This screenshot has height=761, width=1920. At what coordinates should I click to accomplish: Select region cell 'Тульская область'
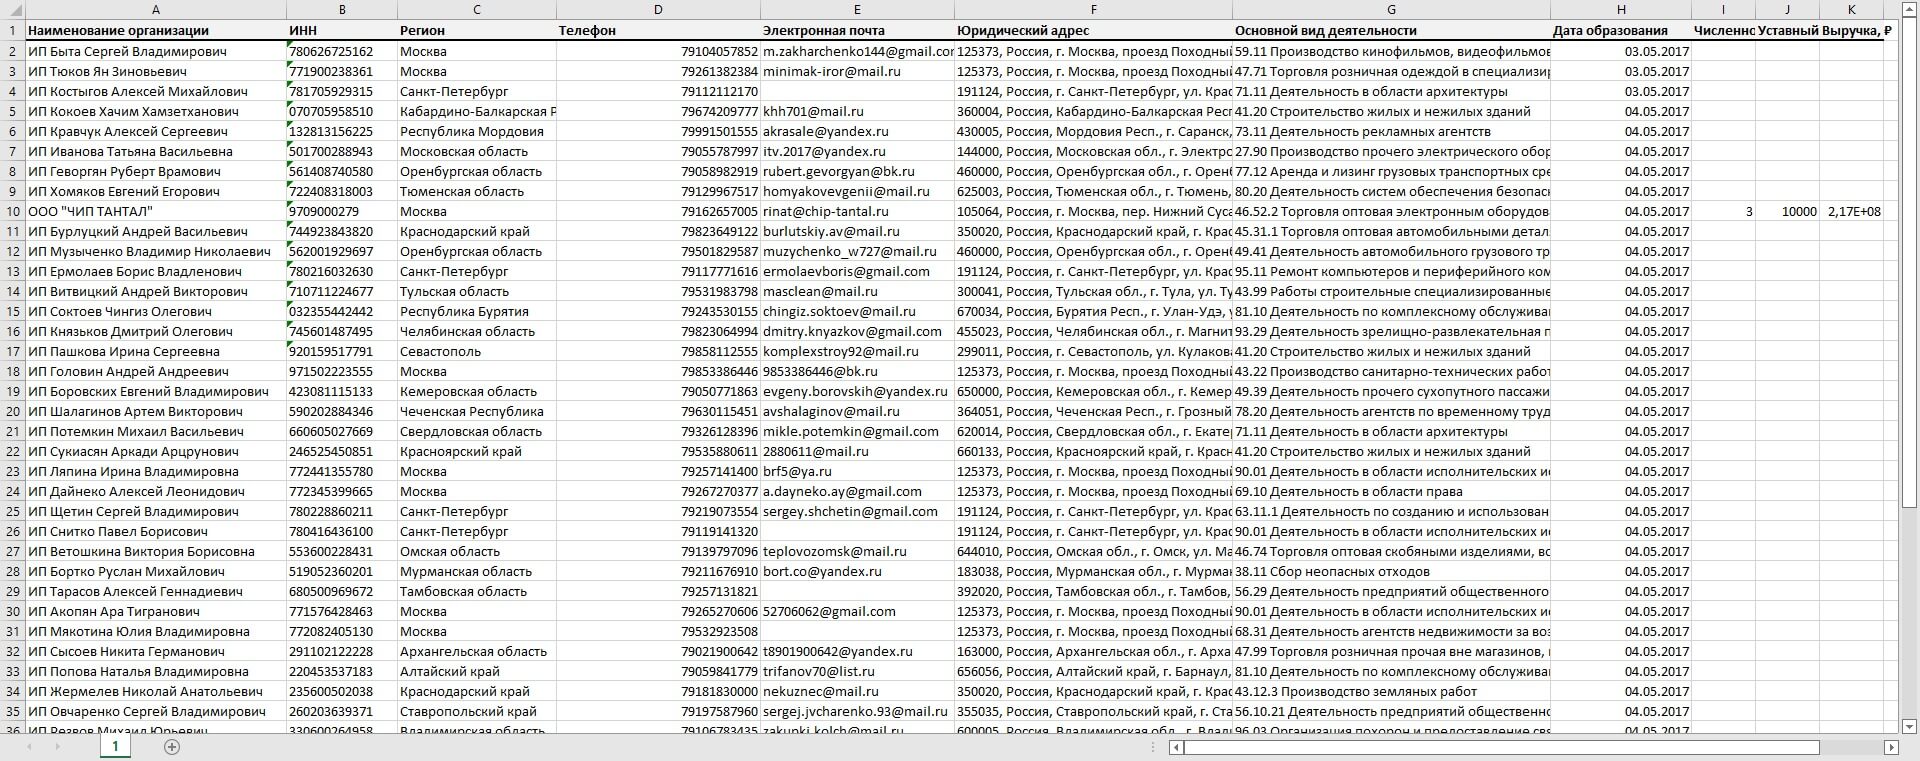click(477, 291)
